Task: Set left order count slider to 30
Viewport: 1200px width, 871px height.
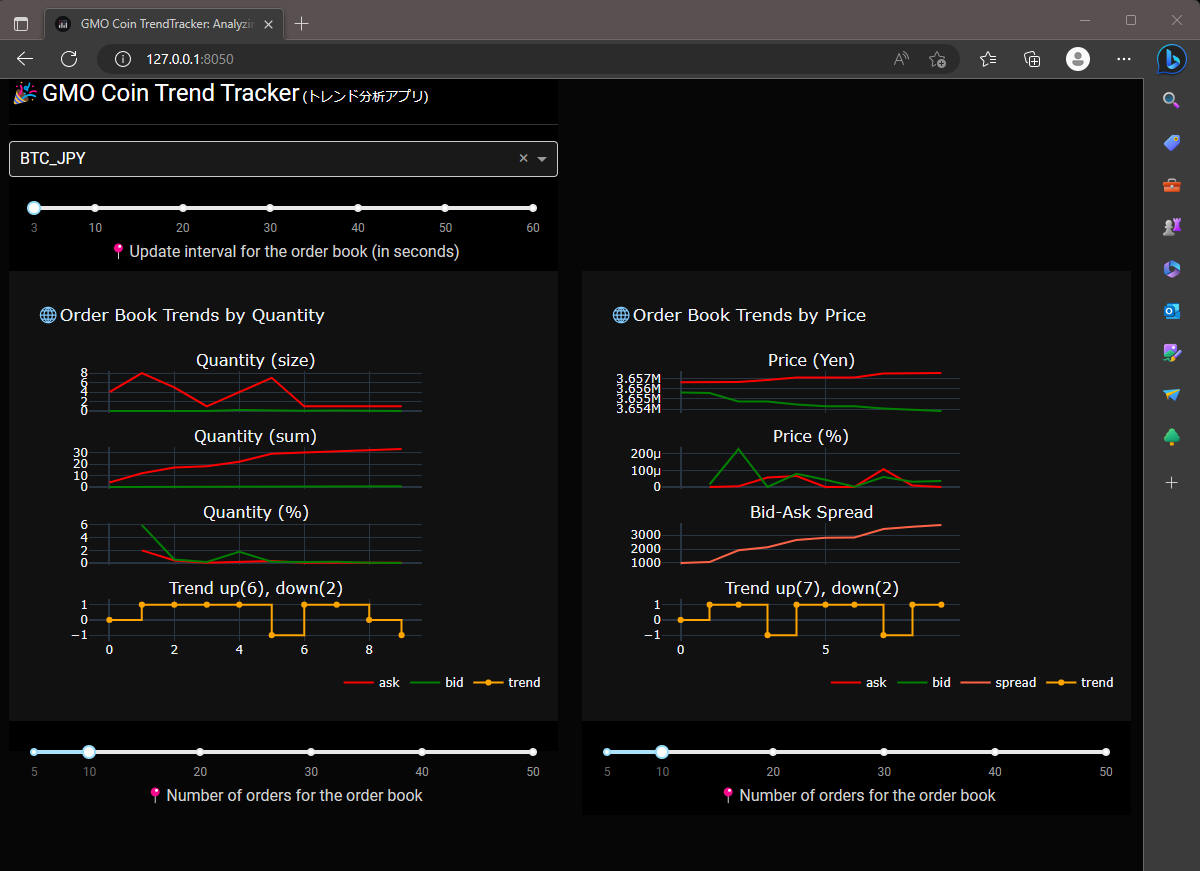Action: [311, 752]
